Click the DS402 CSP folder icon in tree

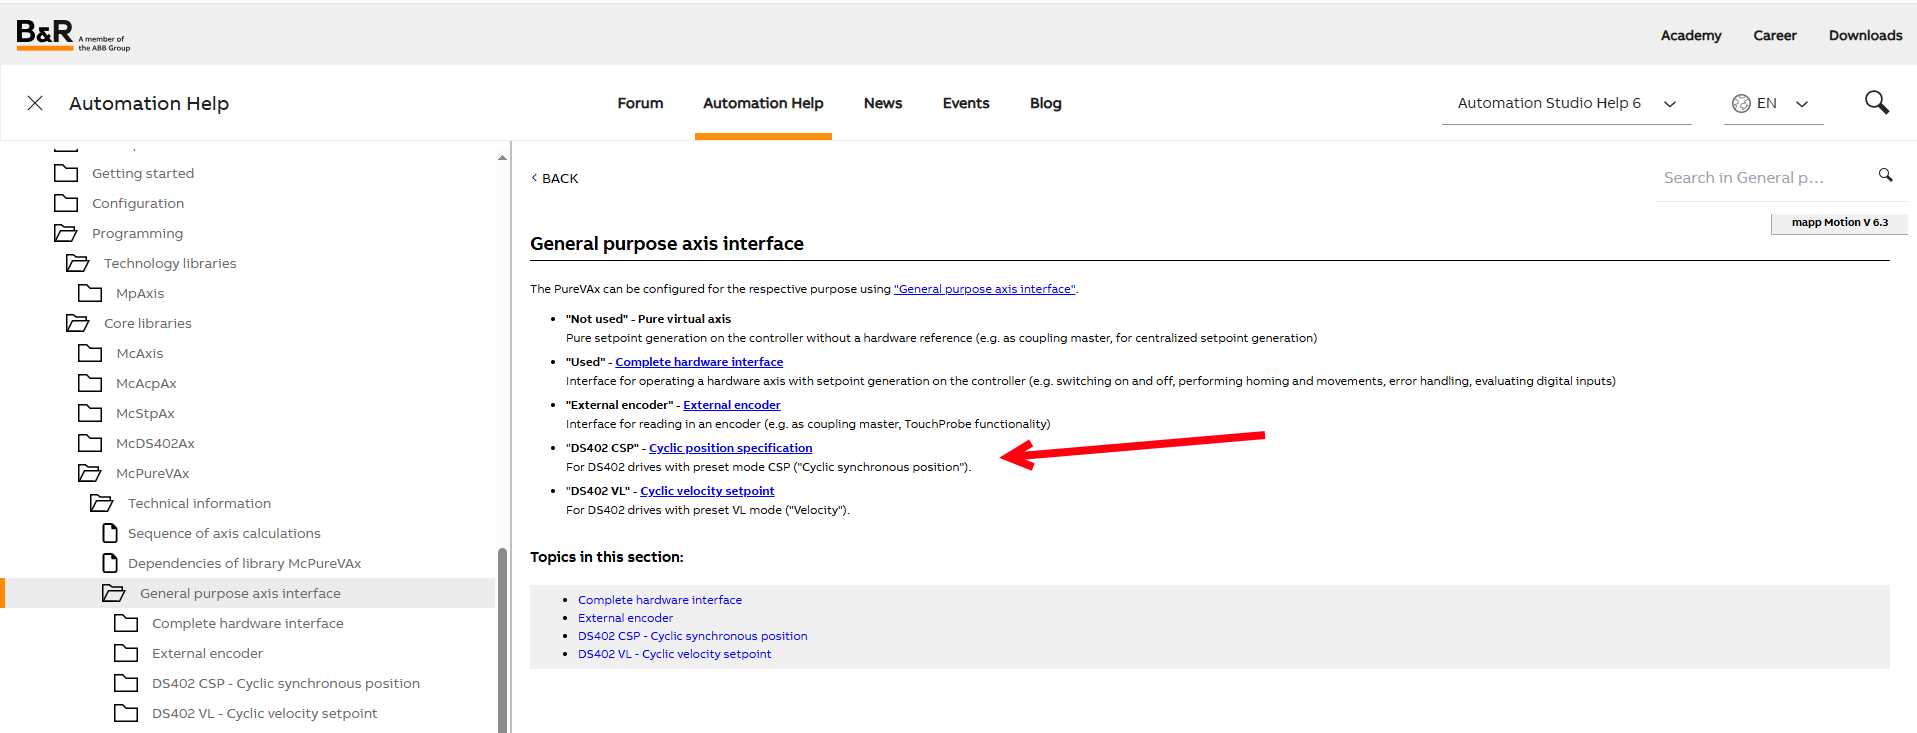coord(126,683)
